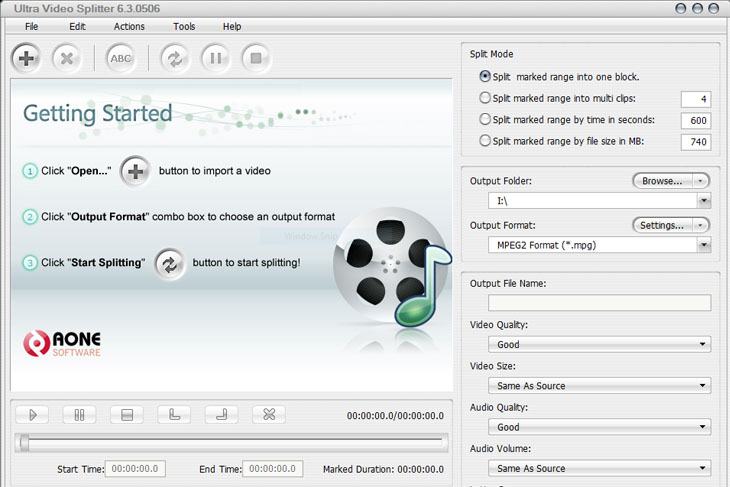Click the Pause toolbar button

pos(216,58)
